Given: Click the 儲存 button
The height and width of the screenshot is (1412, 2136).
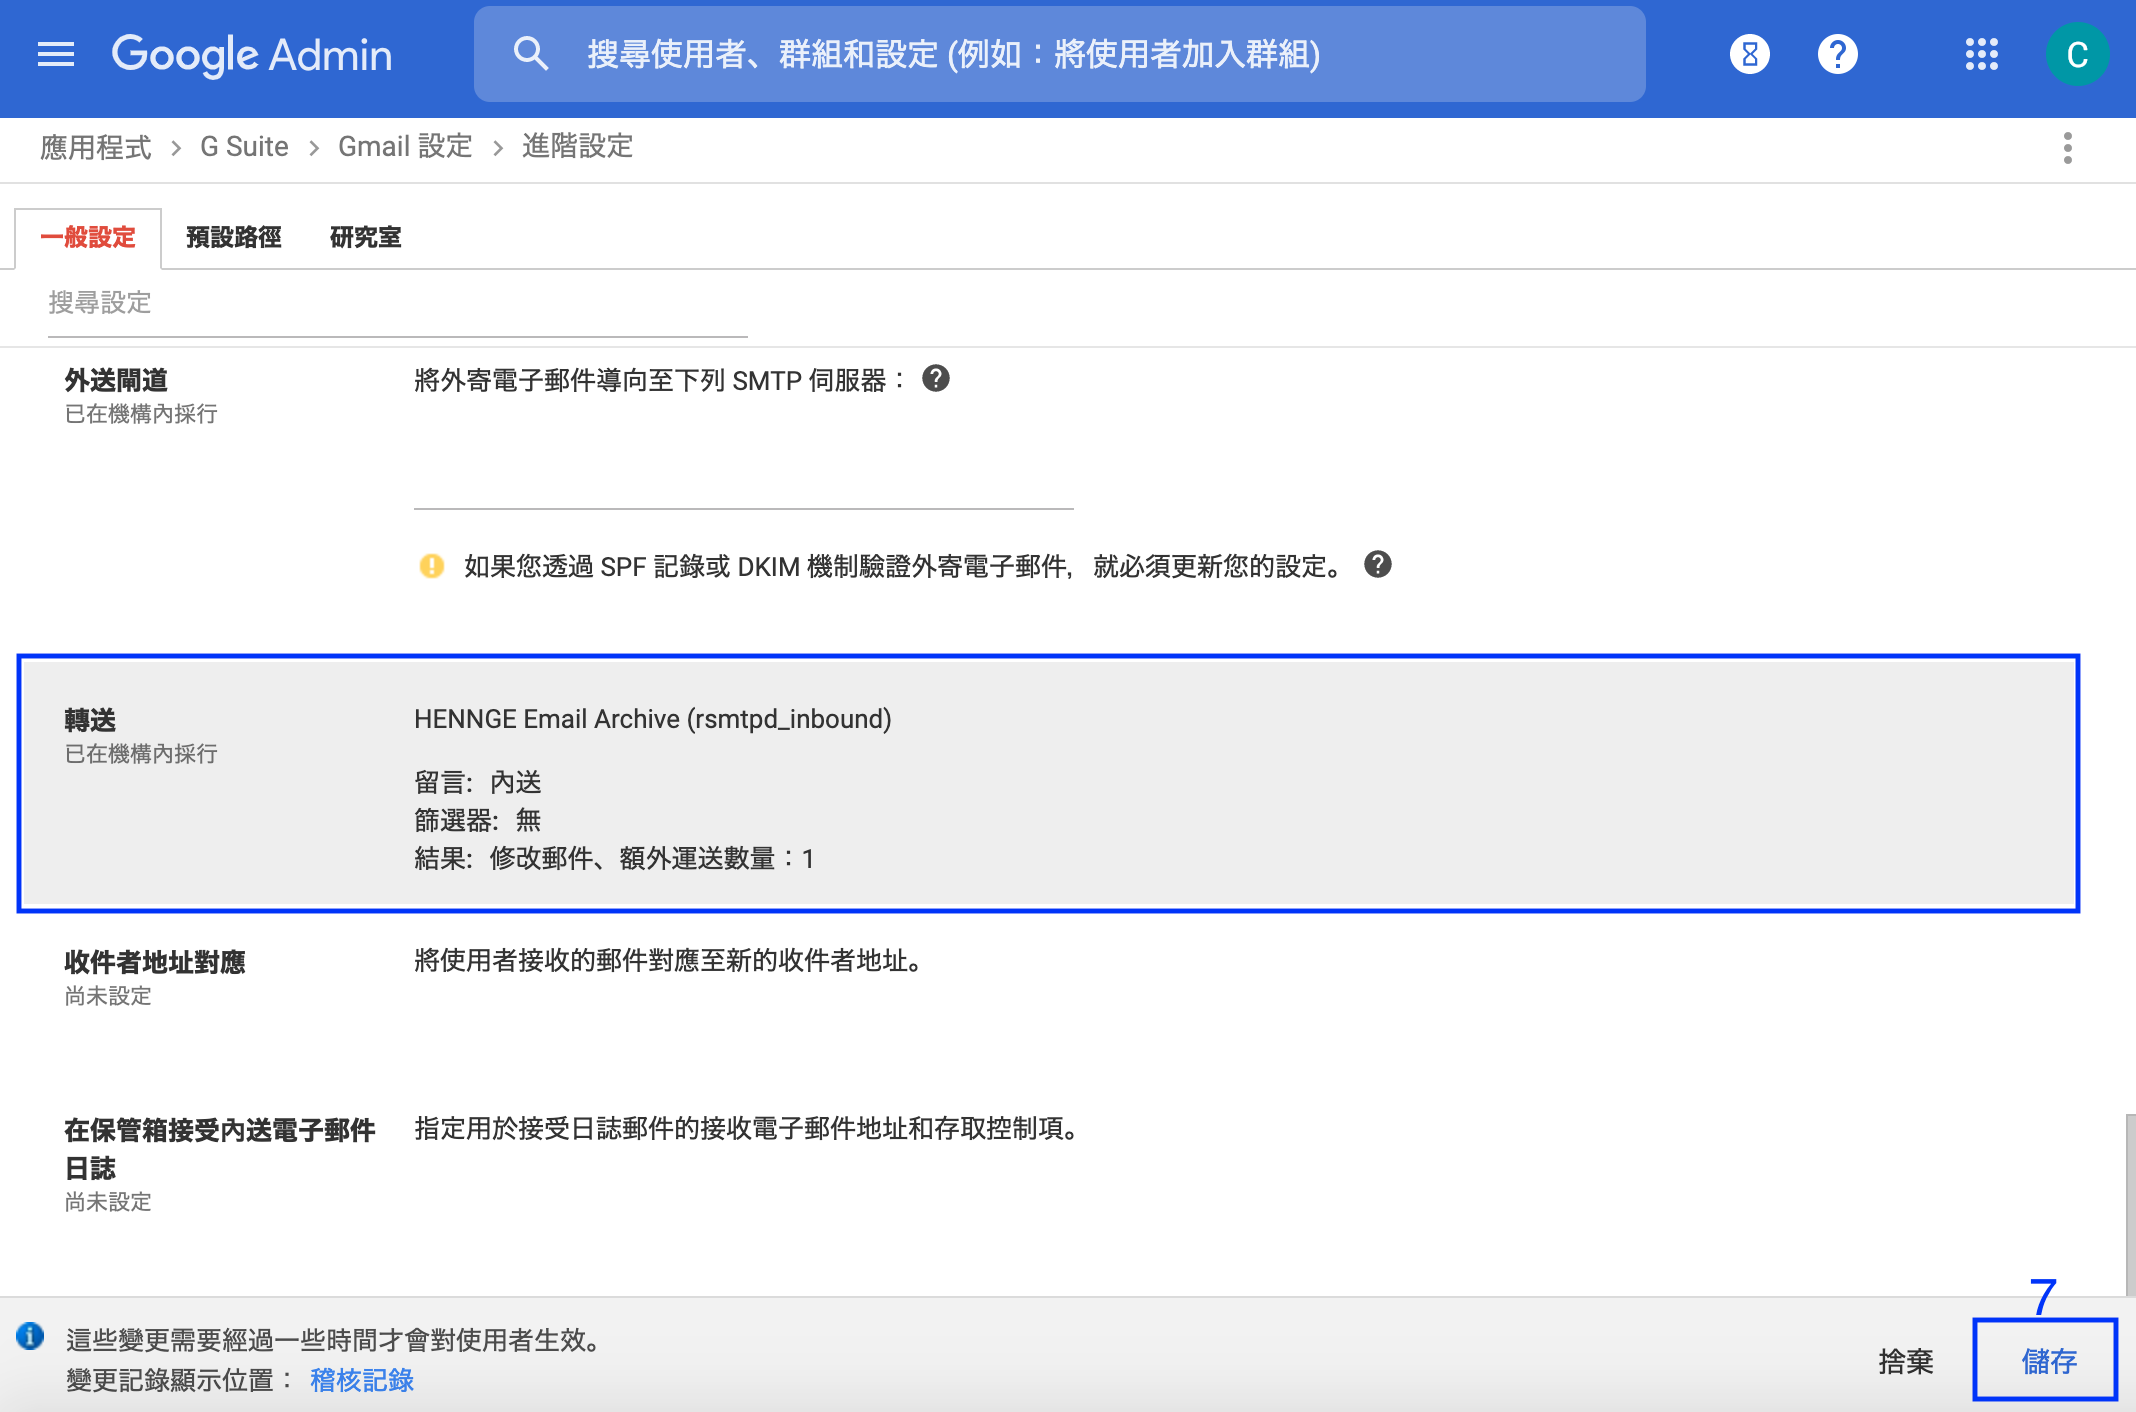Looking at the screenshot, I should [2046, 1361].
